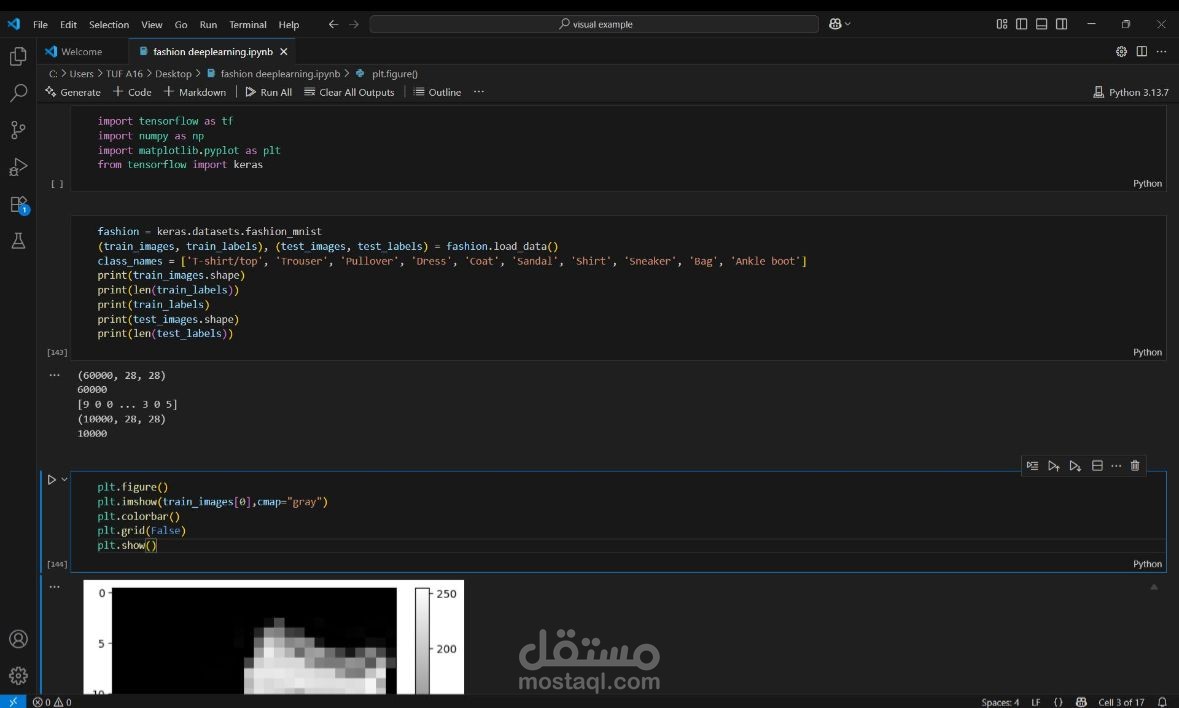Click the 'LF' end-of-line indicator
This screenshot has width=1179, height=708.
click(x=1035, y=702)
